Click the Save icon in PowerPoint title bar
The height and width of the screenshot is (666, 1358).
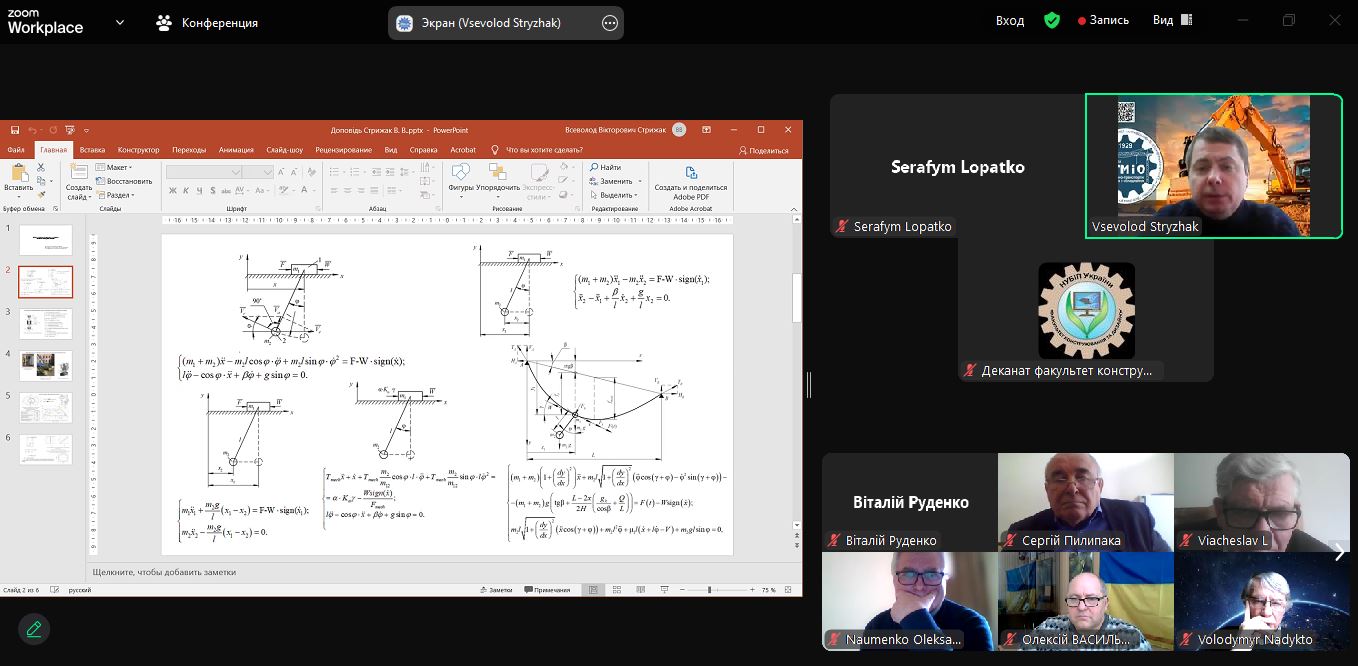15,130
